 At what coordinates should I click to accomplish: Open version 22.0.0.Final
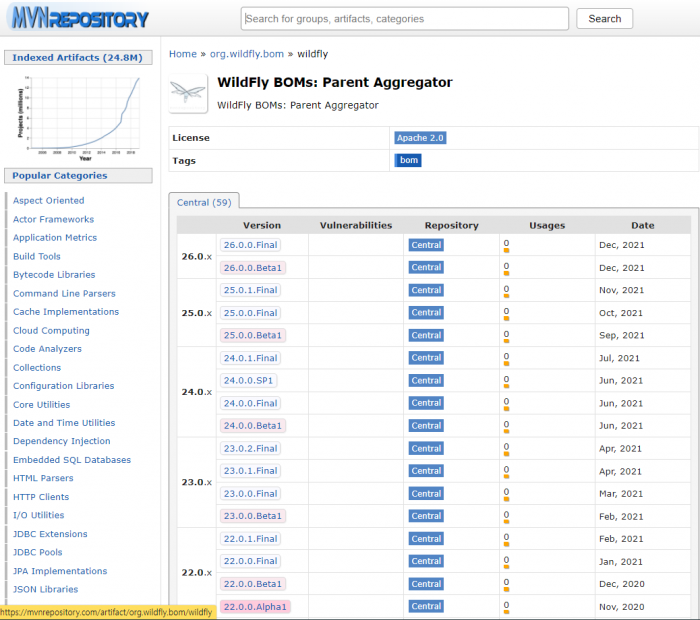pyautogui.click(x=250, y=561)
